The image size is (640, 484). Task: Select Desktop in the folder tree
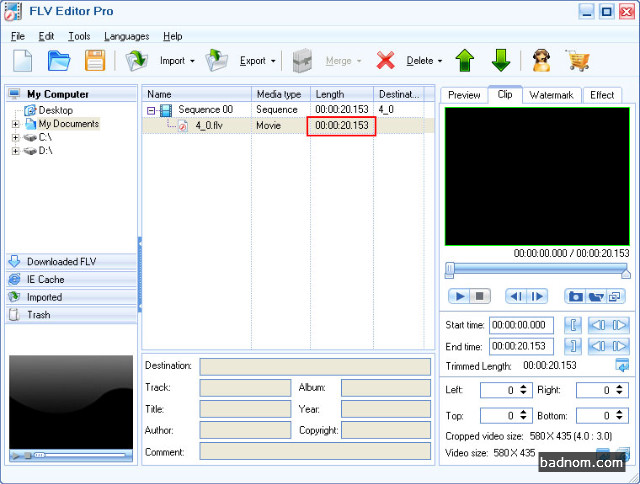(56, 110)
